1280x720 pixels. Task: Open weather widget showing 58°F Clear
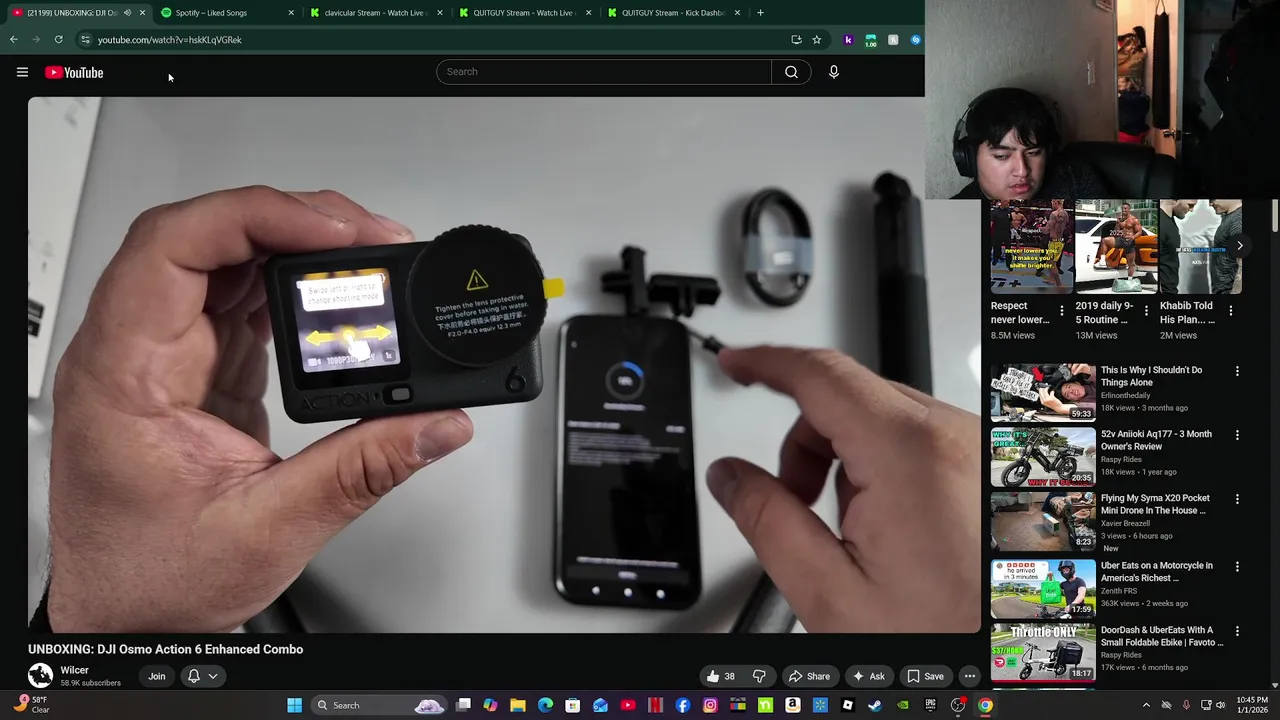coord(30,704)
